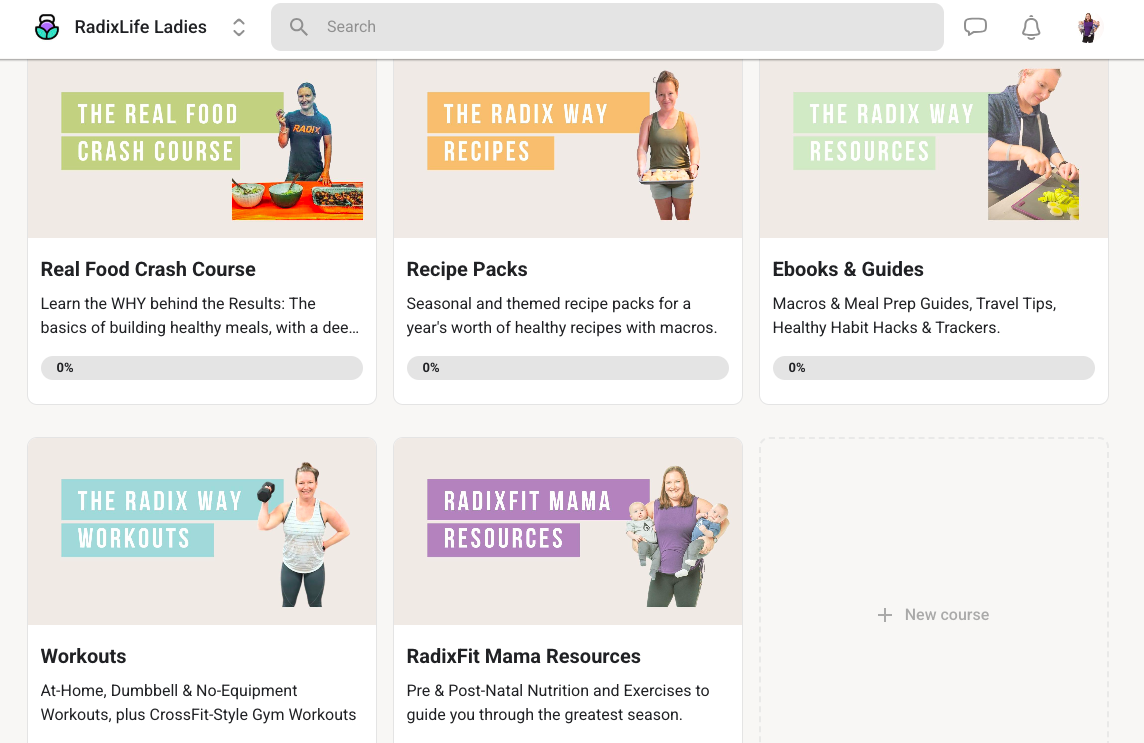
Task: Open the Ebooks & Guides course title
Action: [848, 269]
